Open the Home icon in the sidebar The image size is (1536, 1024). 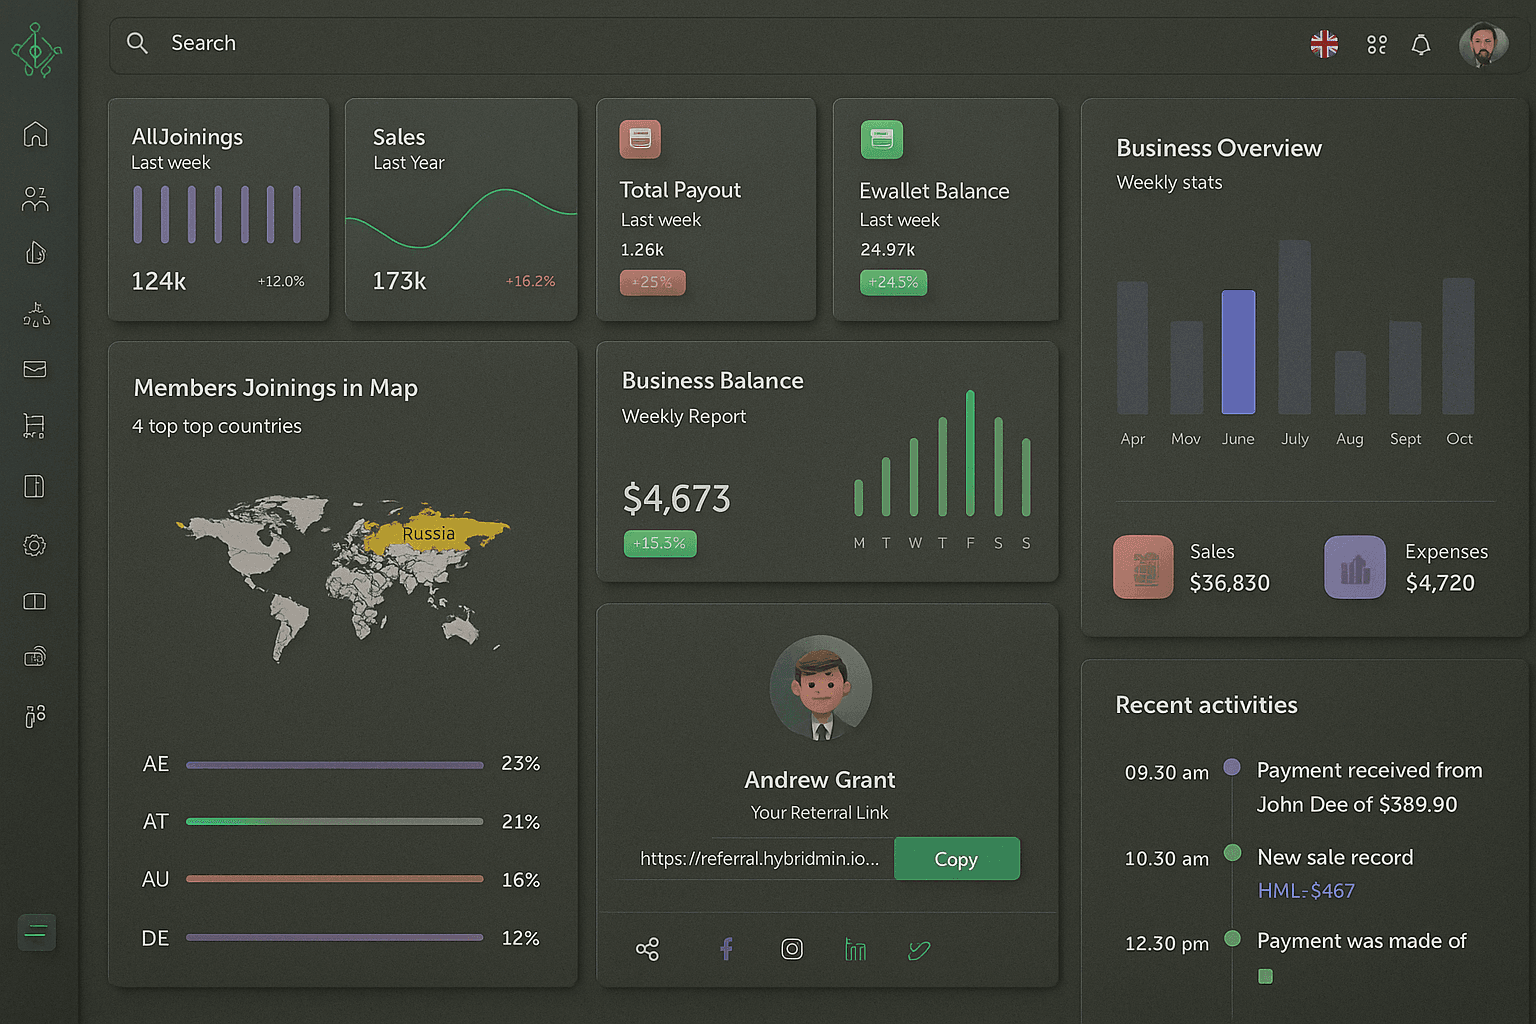35,134
